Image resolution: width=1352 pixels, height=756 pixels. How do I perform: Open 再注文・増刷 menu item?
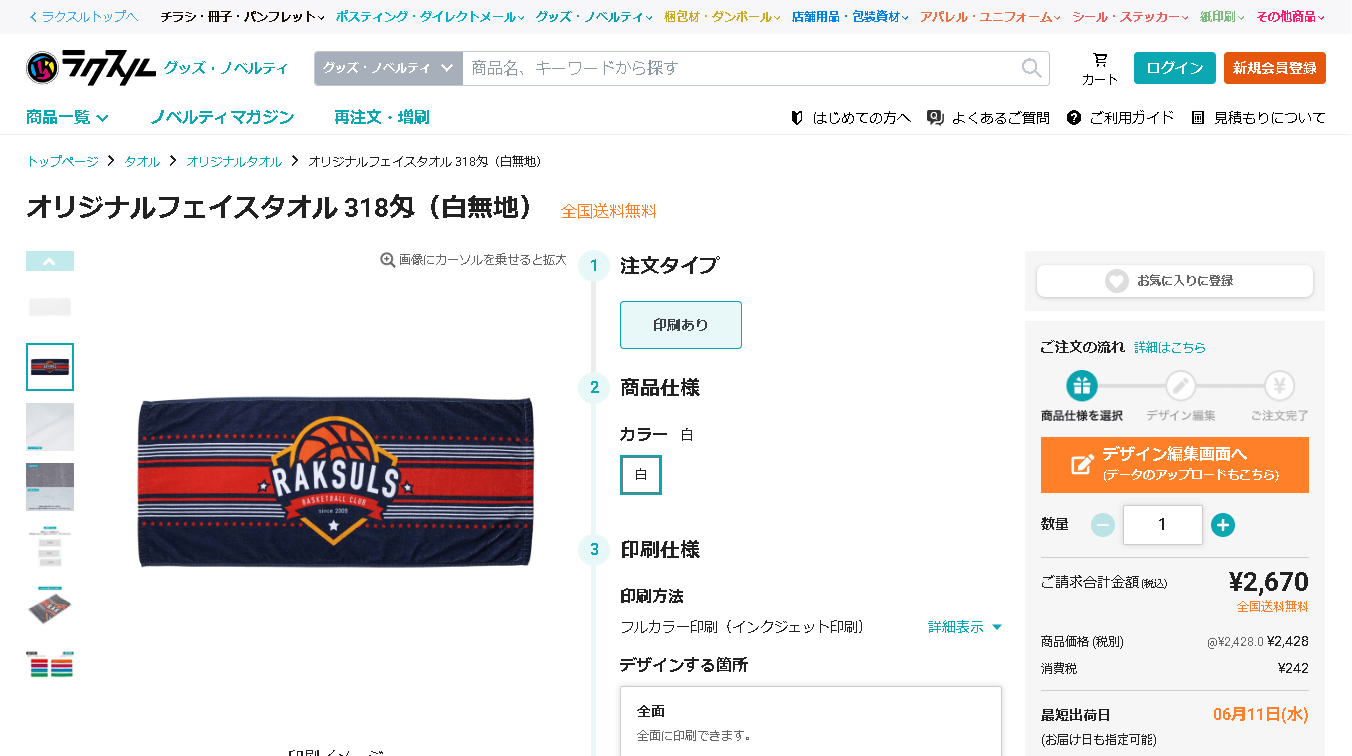(382, 118)
